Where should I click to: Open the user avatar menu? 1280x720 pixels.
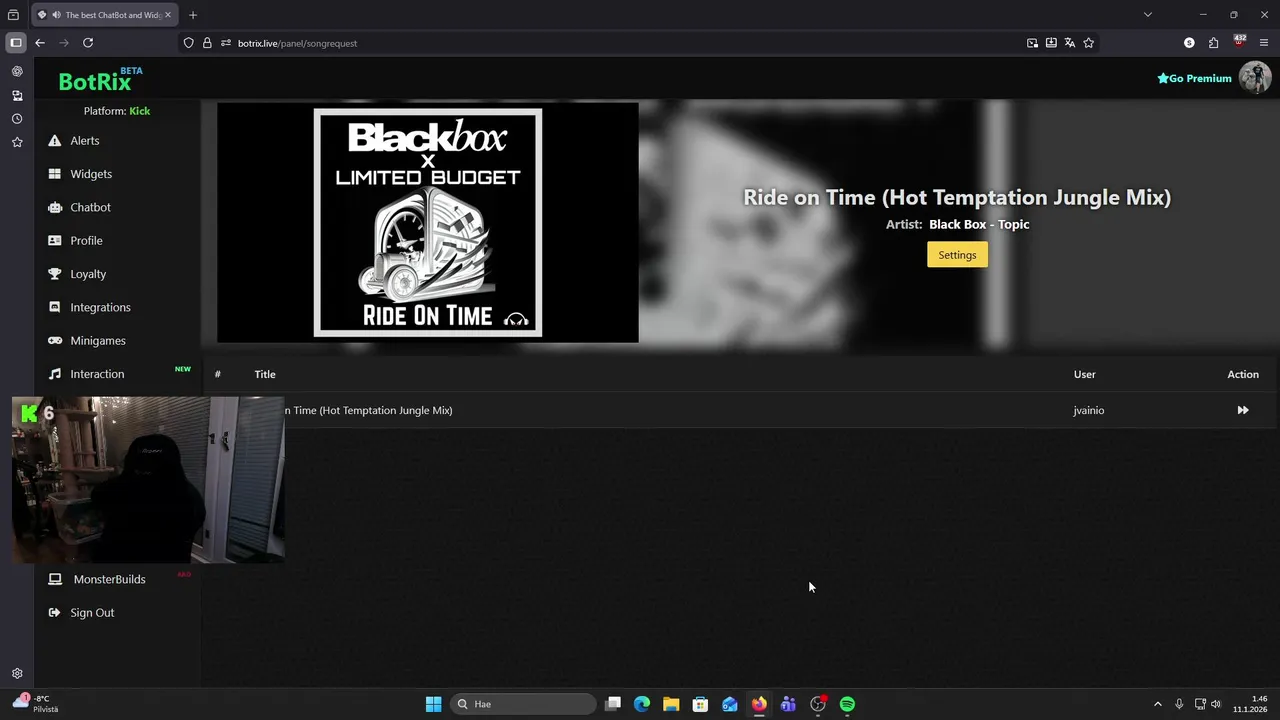(1254, 78)
